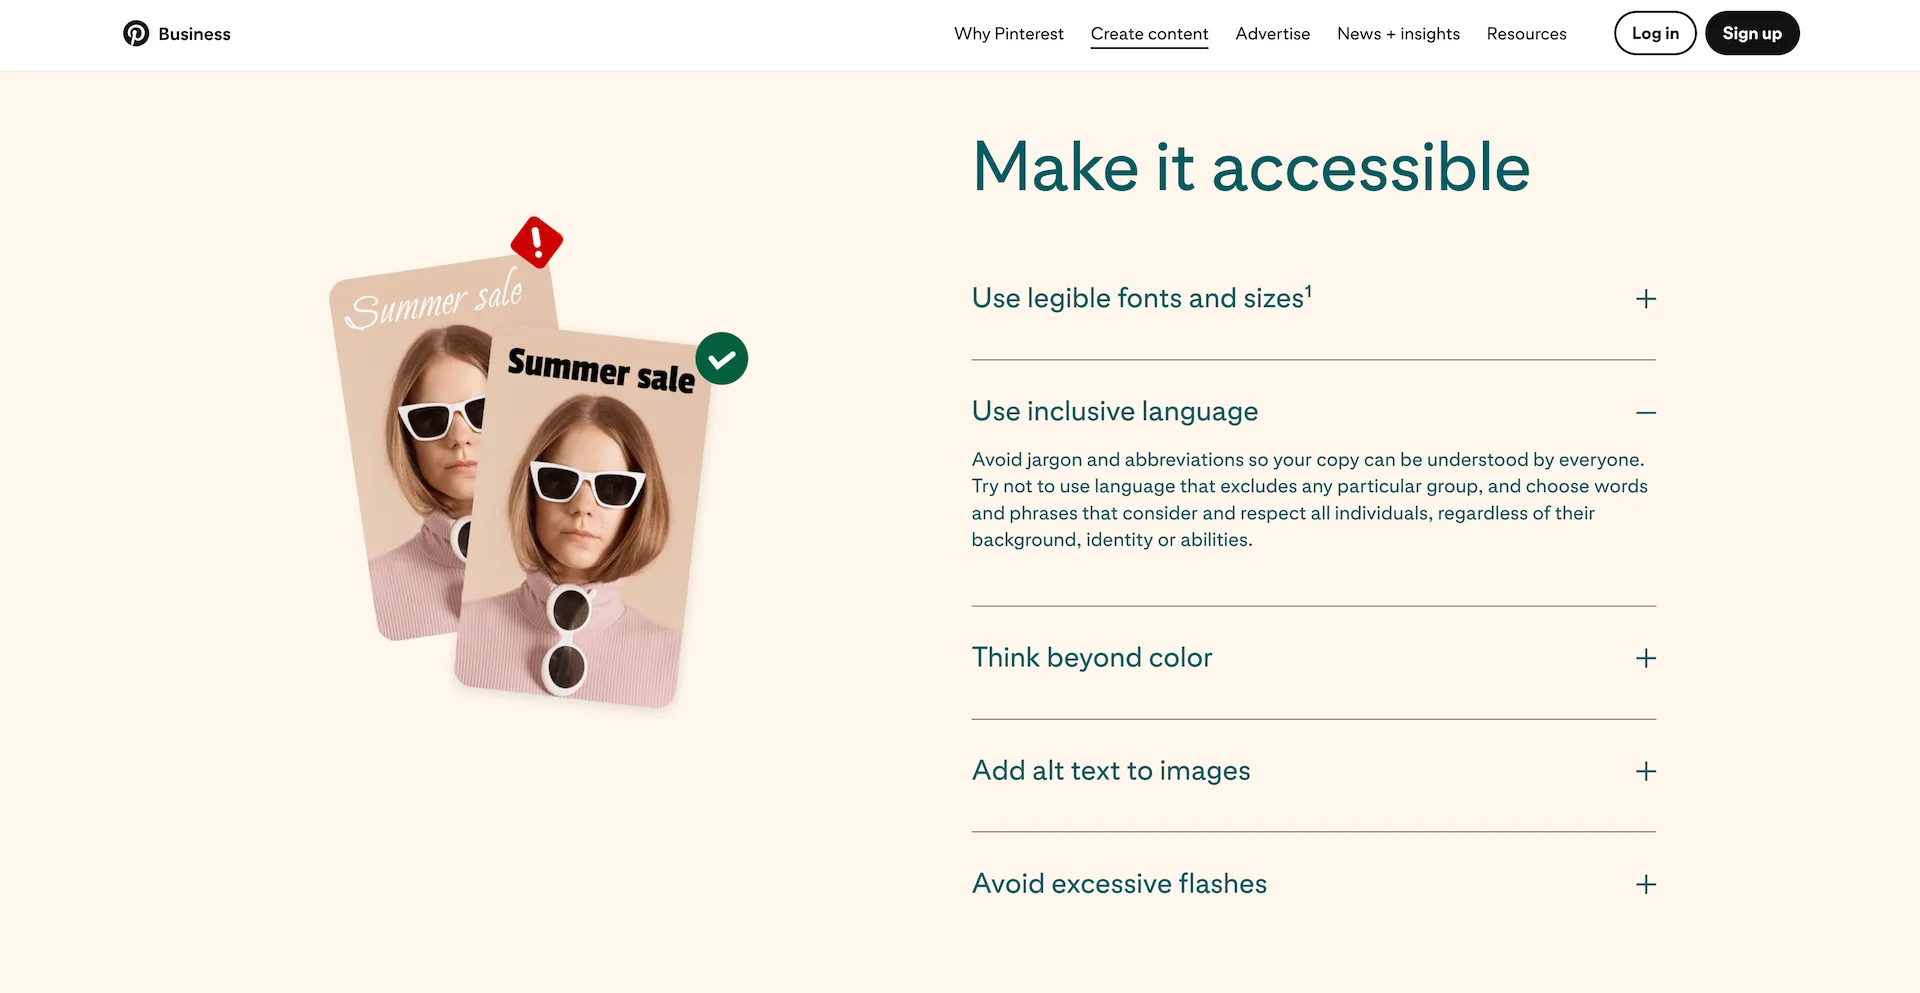
Task: Click the plus icon beside 'Add alt text to images'
Action: coord(1645,771)
